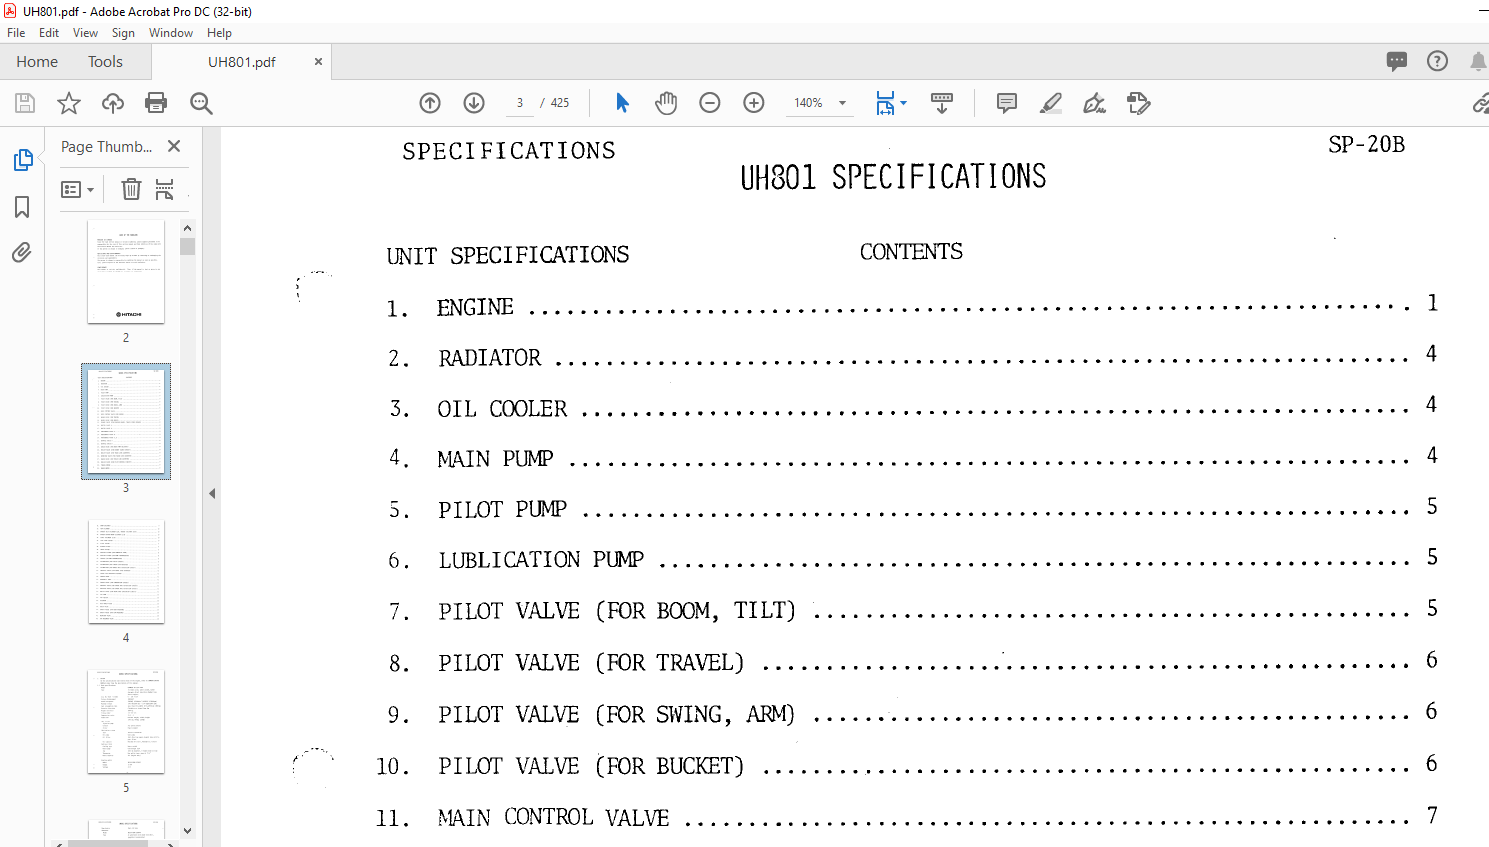1489x847 pixels.
Task: Click the 'MAIN CONTROL VALVE' contents entry
Action: click(553, 818)
